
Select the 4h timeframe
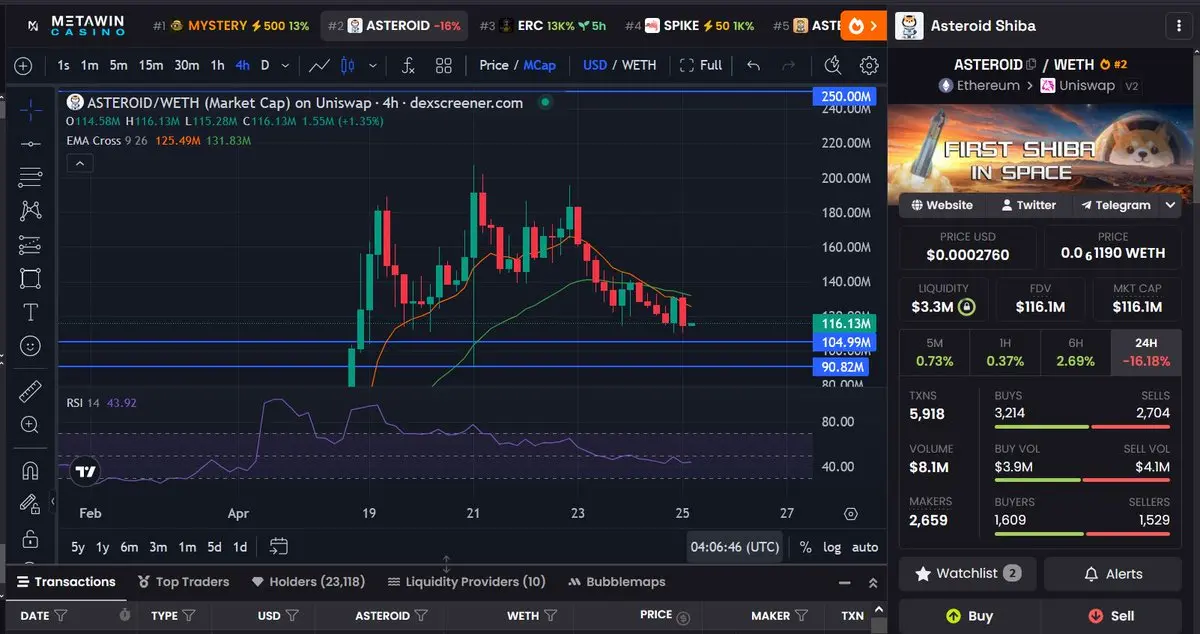242,65
